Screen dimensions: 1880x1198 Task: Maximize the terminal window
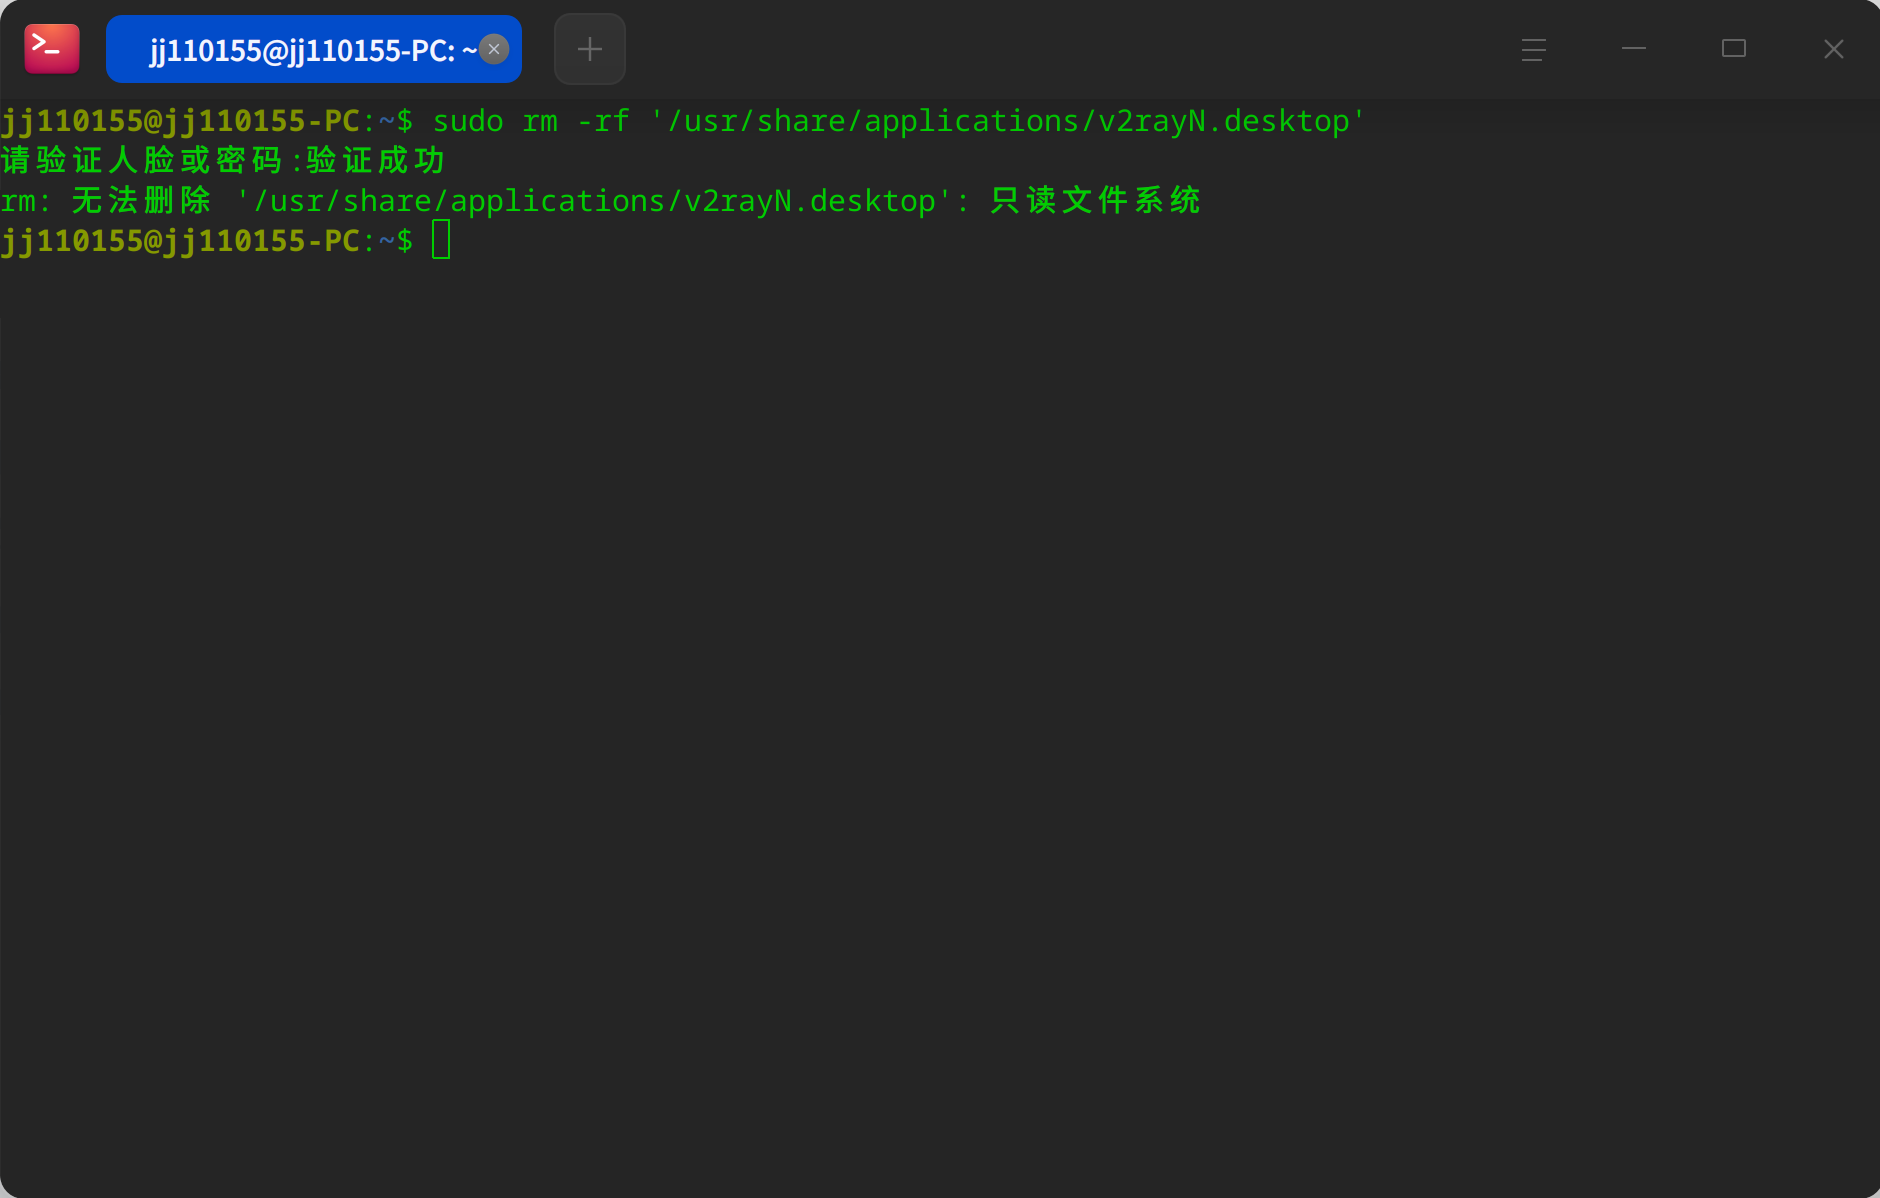click(x=1733, y=49)
